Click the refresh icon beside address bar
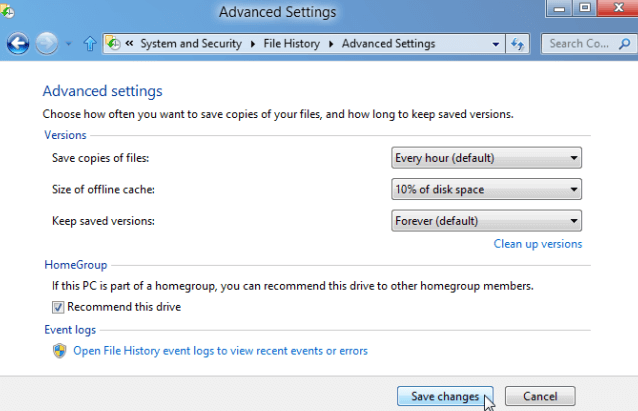 pos(518,44)
